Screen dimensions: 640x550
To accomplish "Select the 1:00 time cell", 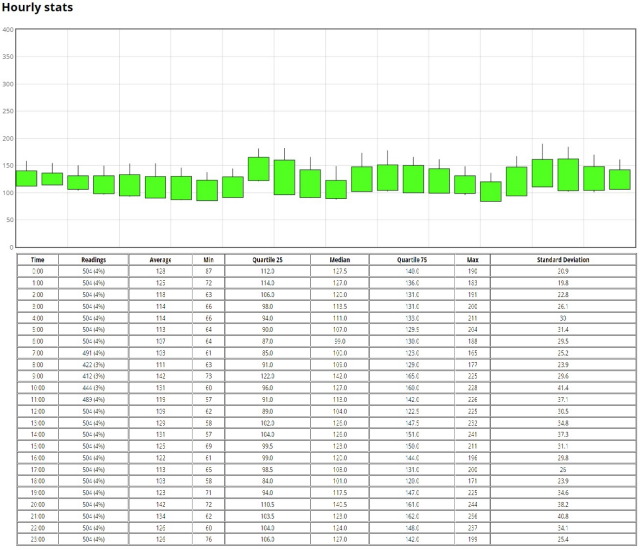I will [x=38, y=283].
